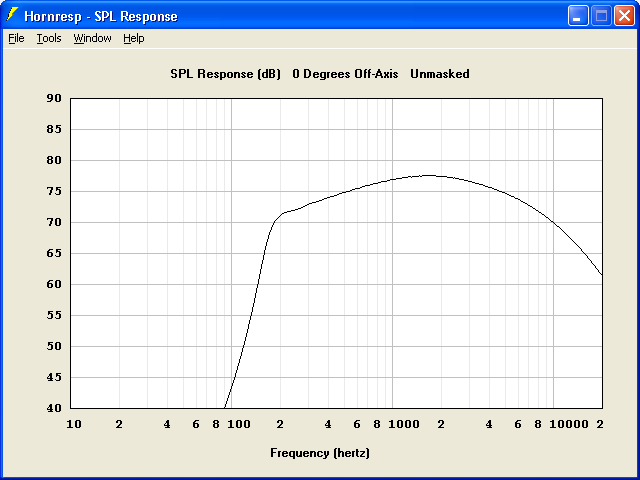The height and width of the screenshot is (480, 640).
Task: Open the Window menu
Action: tap(92, 38)
